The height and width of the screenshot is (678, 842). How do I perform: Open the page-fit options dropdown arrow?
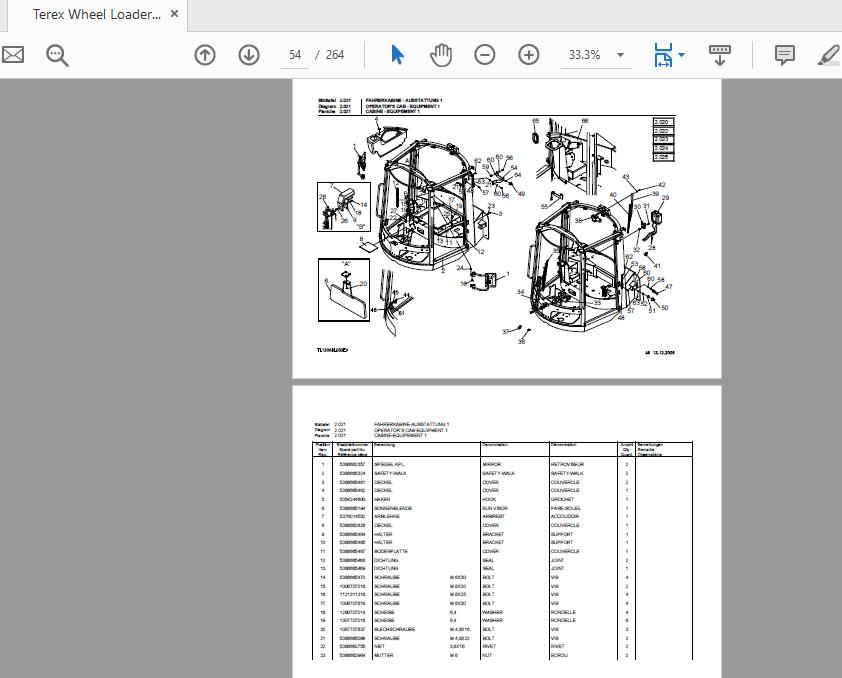point(683,54)
